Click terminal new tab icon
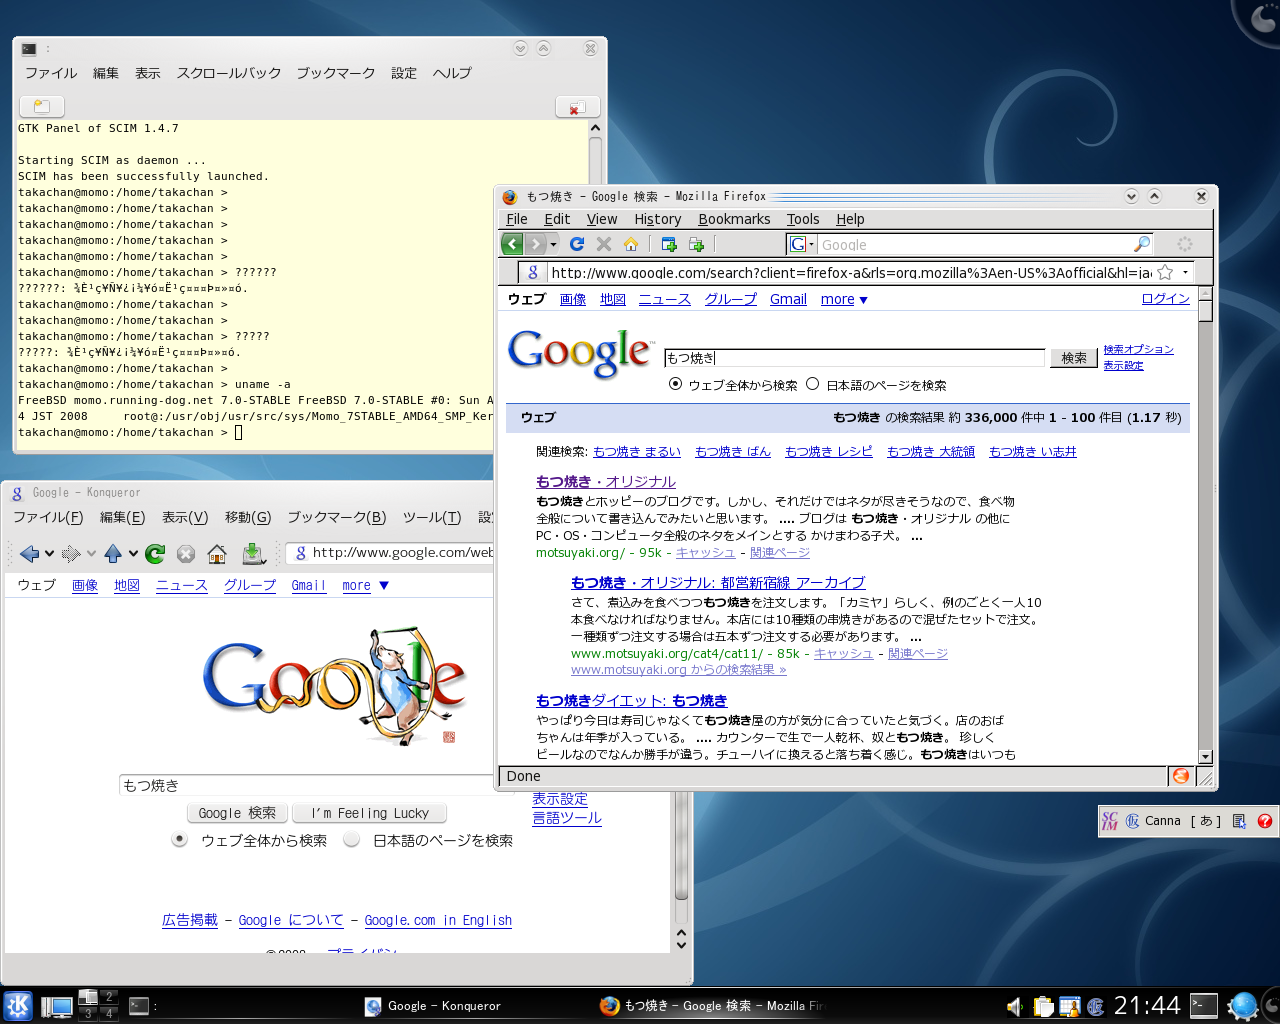This screenshot has height=1024, width=1280. [42, 106]
